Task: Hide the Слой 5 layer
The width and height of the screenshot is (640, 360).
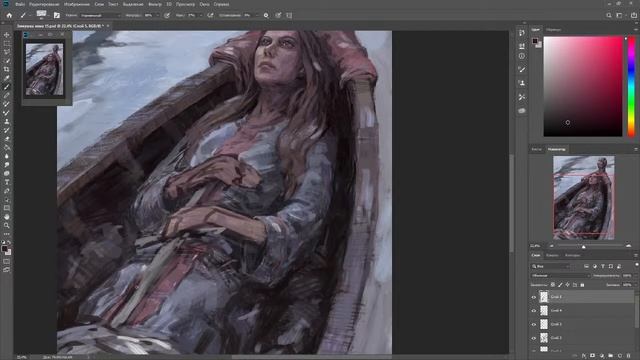Action: tap(533, 297)
